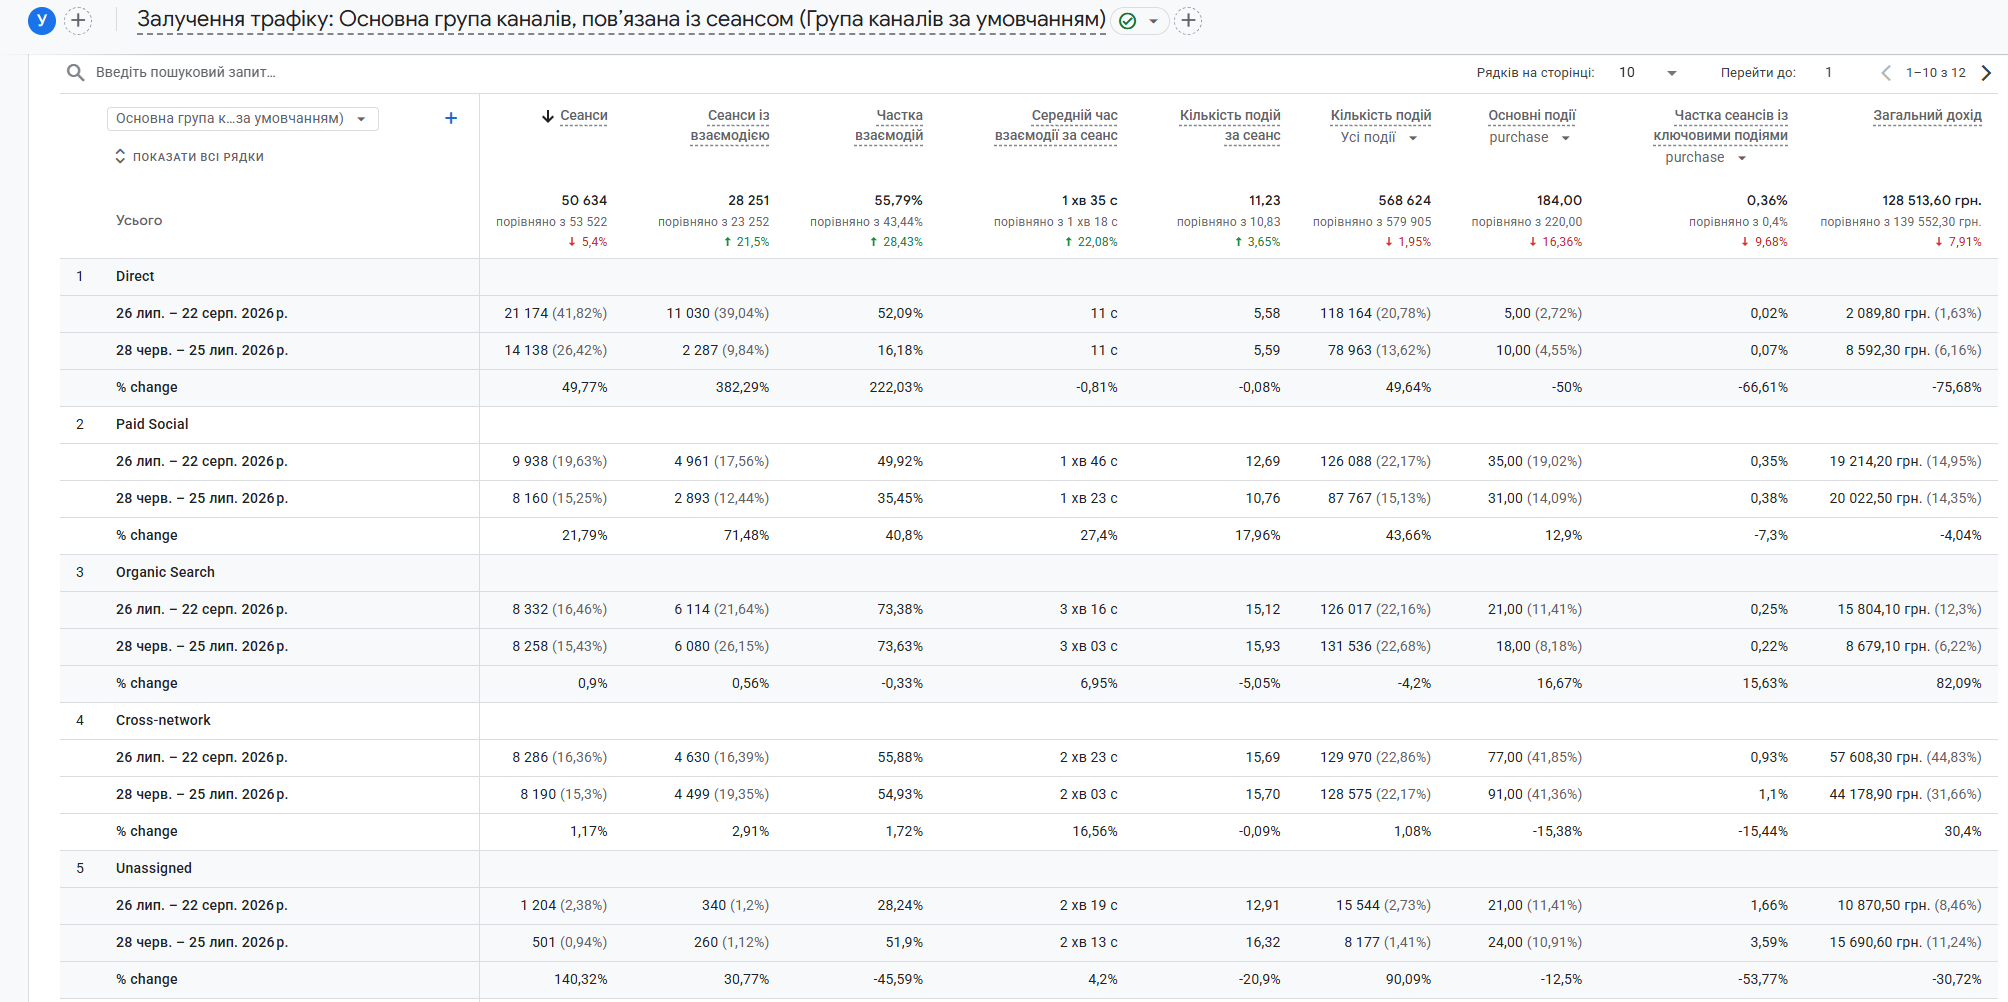Go to next page arrow

point(1986,72)
